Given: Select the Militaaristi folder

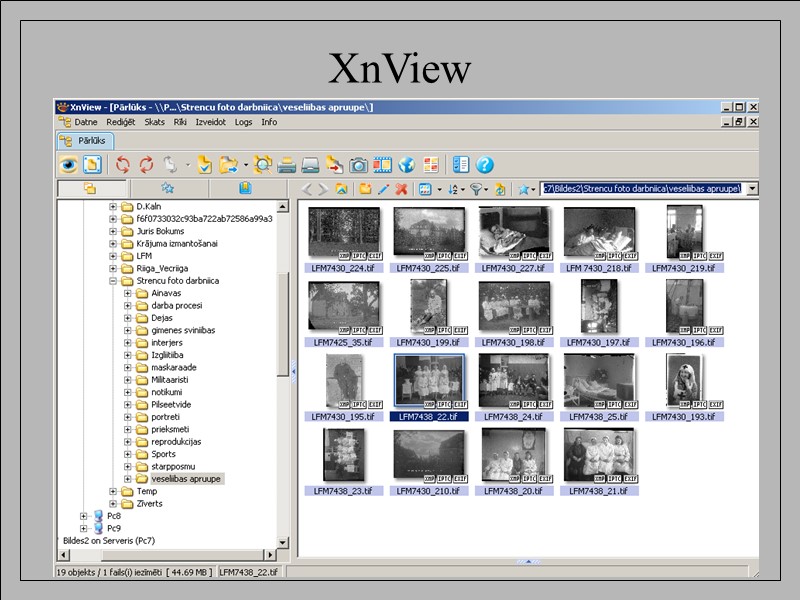Looking at the screenshot, I should pos(169,380).
